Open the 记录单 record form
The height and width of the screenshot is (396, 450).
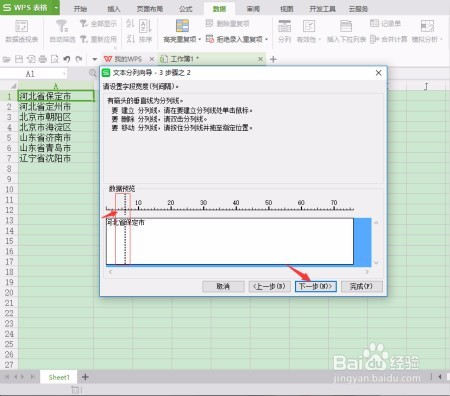(385, 23)
